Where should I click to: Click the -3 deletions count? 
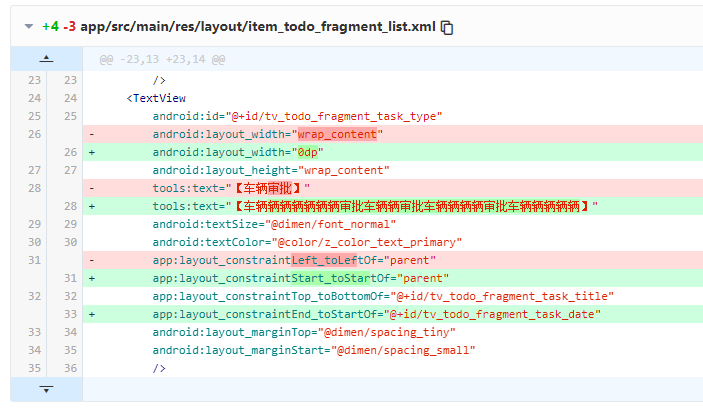coord(69,27)
